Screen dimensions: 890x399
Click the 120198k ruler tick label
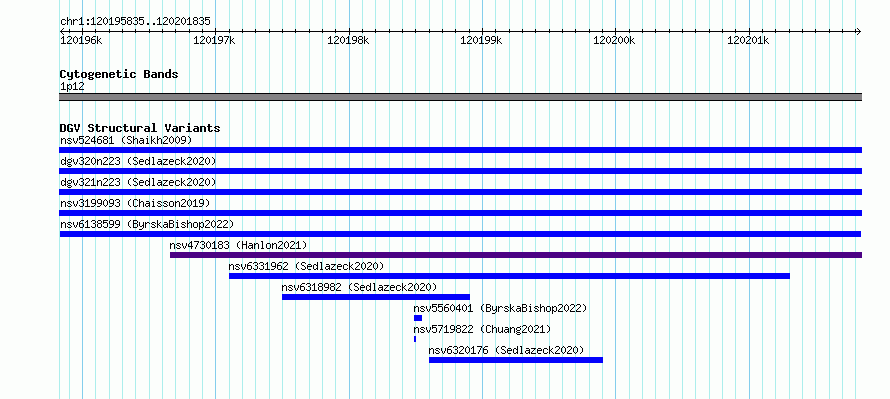click(349, 40)
